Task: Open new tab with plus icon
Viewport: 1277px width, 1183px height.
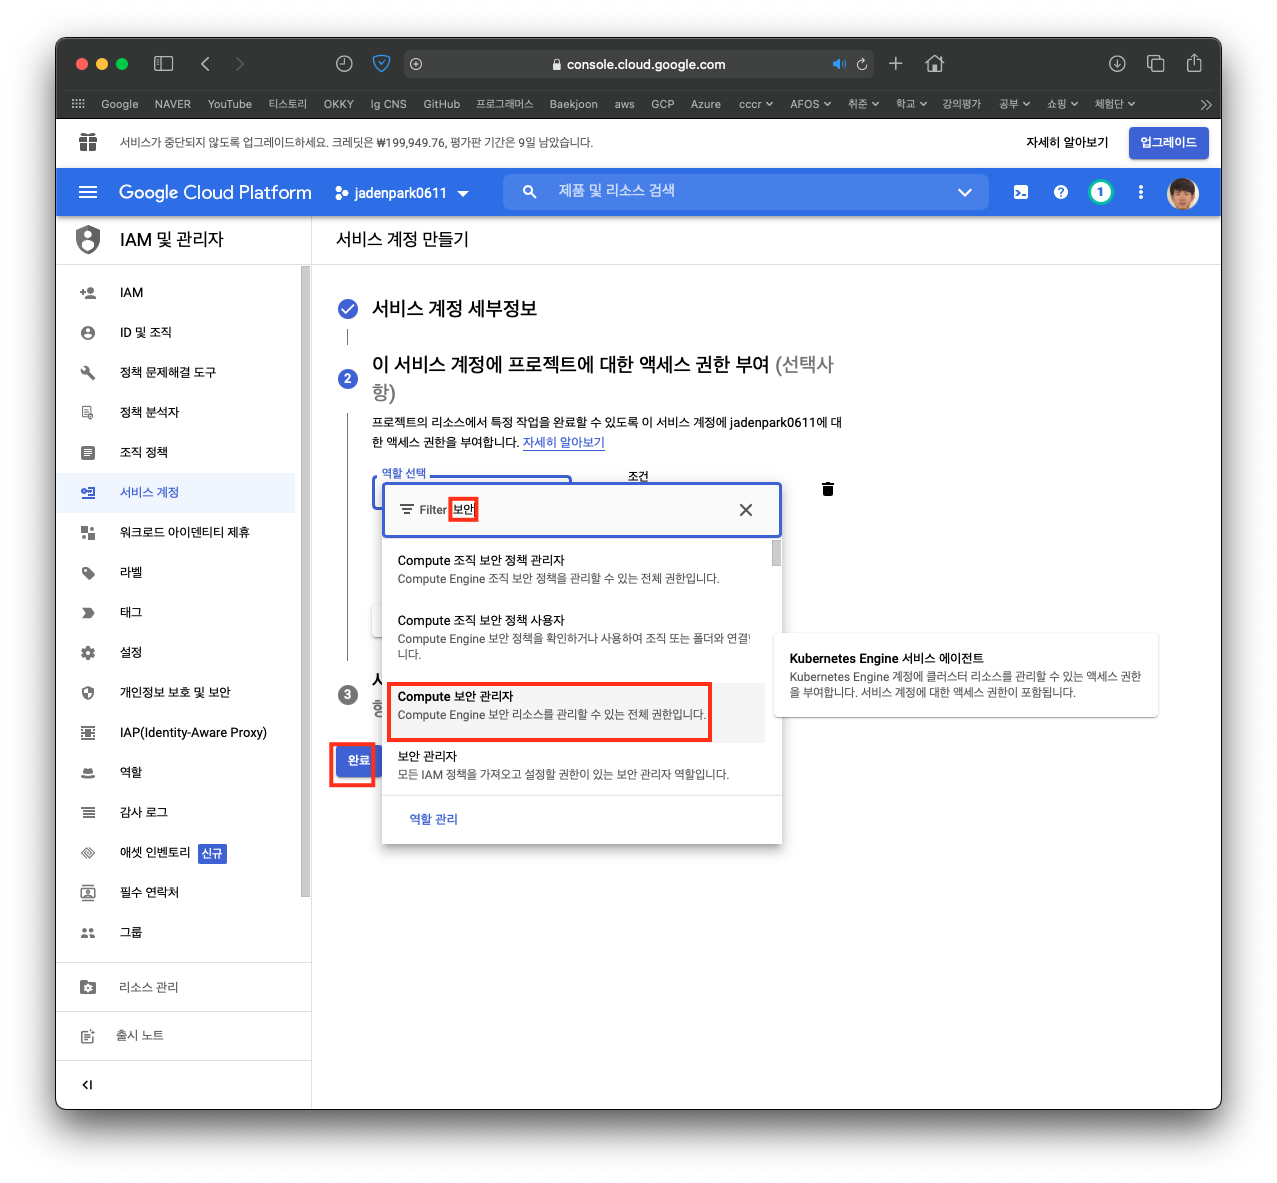Action: pos(896,64)
